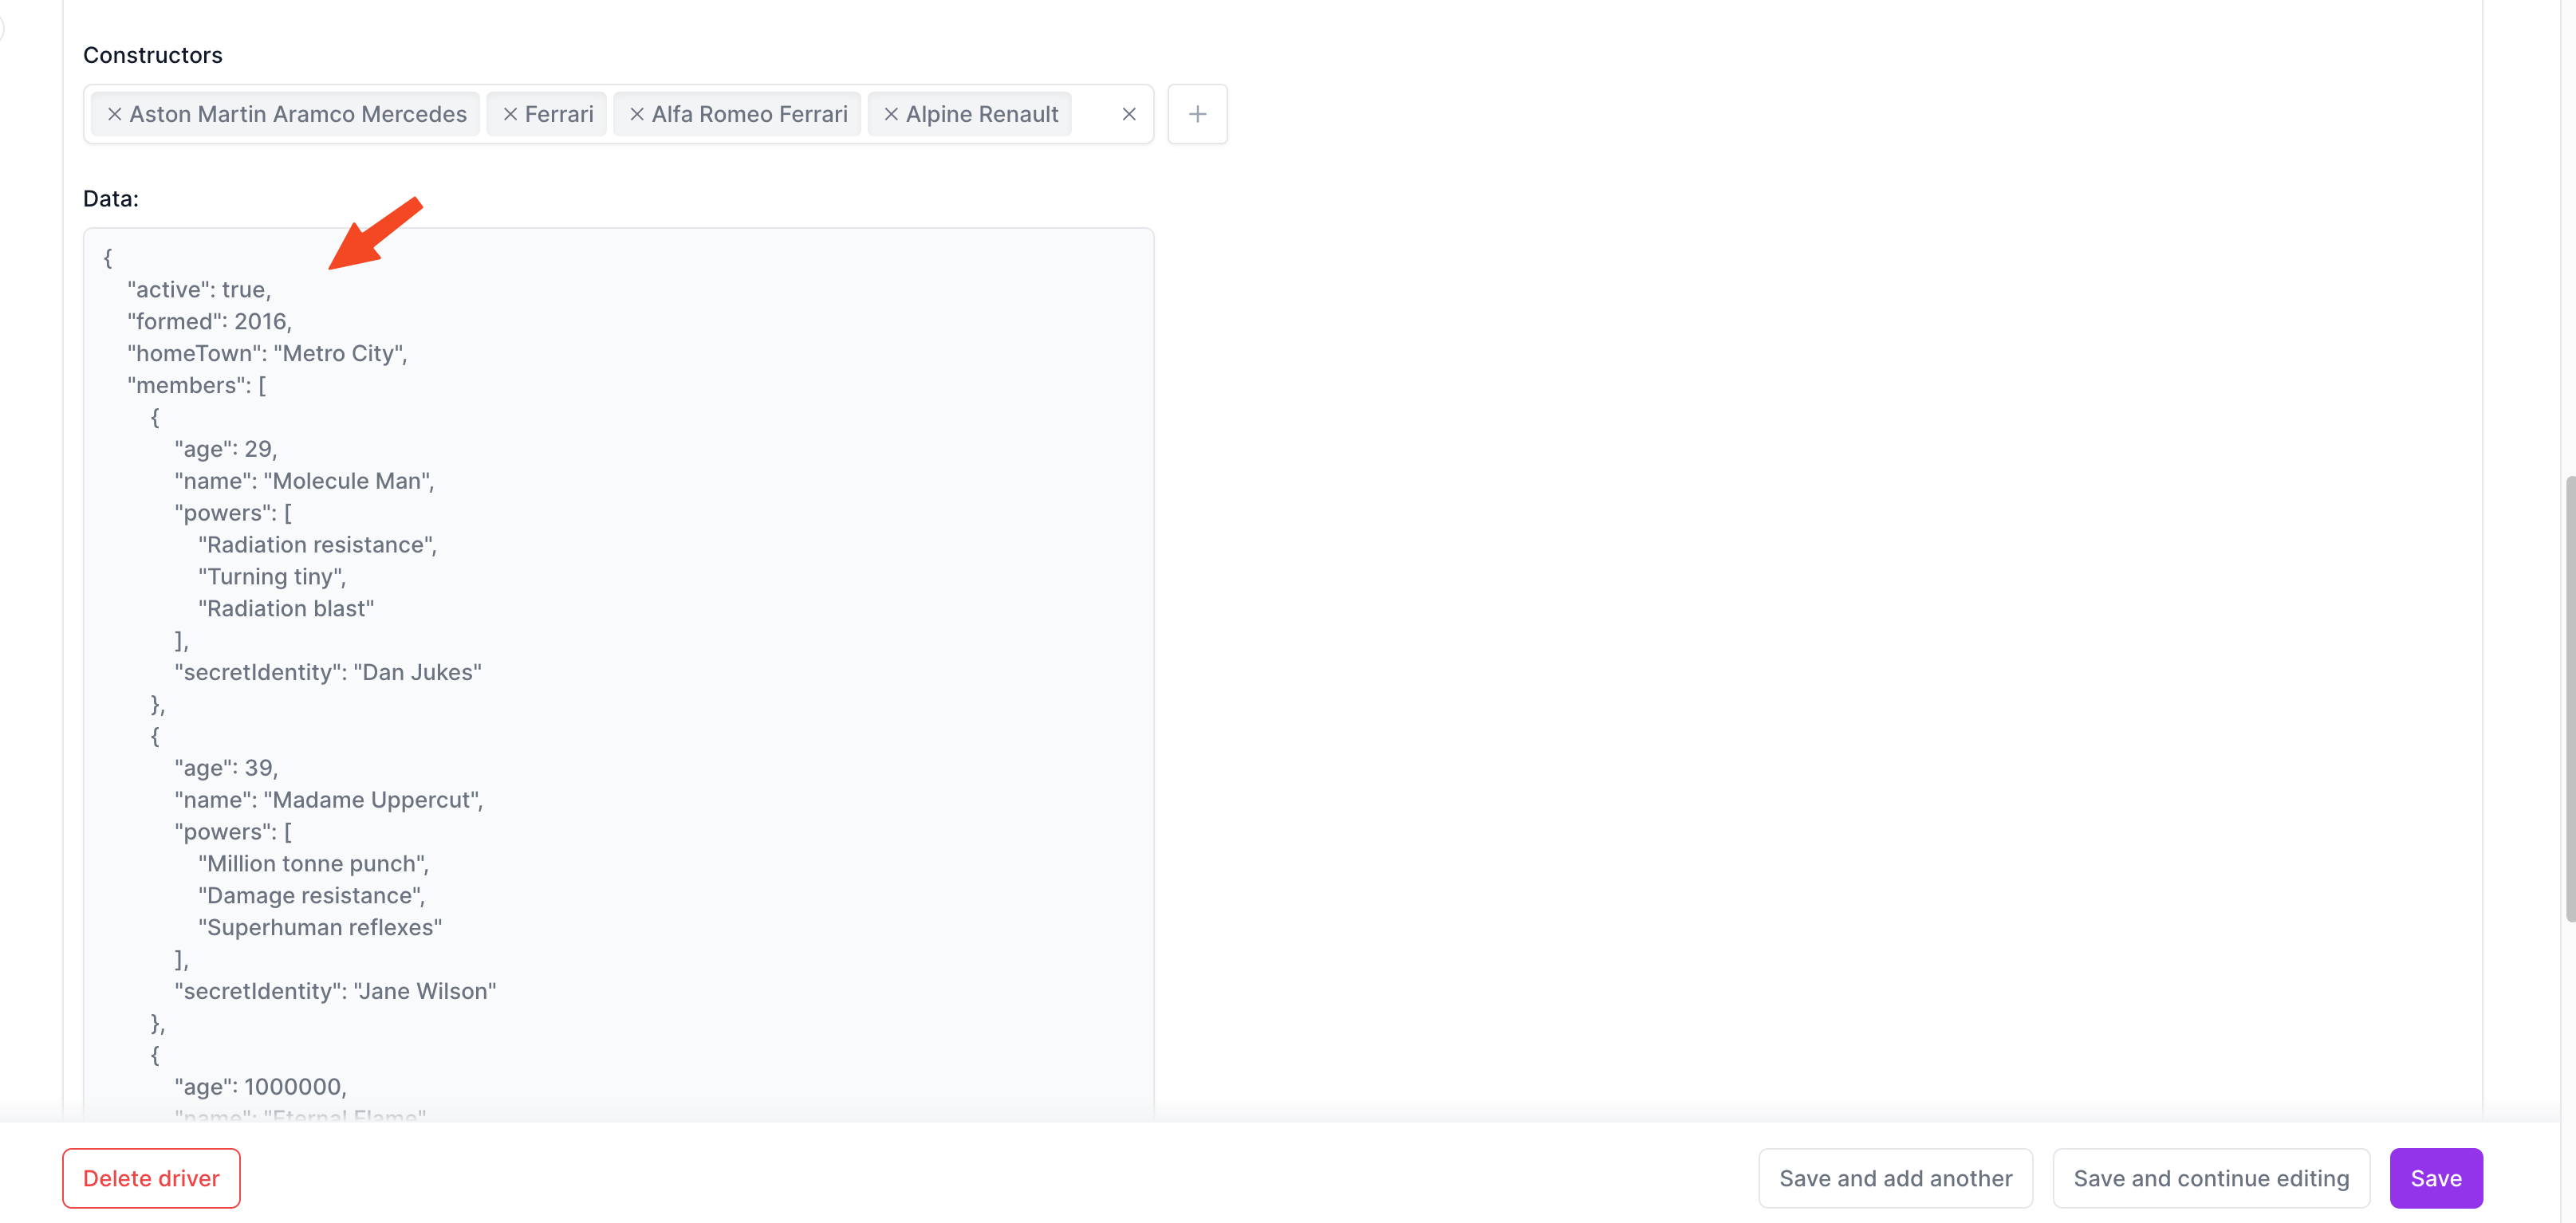Remove the "Ferrari" constructor tag

pos(508,113)
